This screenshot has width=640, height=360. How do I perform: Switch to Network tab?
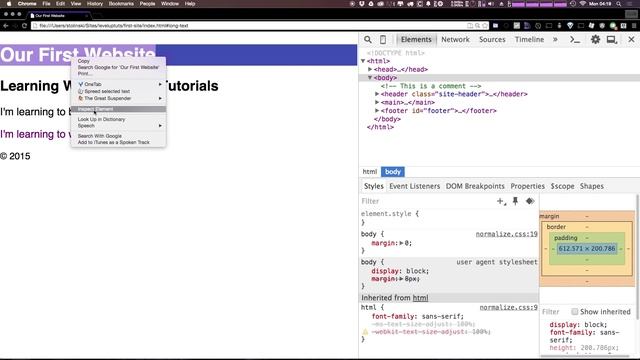click(x=455, y=40)
